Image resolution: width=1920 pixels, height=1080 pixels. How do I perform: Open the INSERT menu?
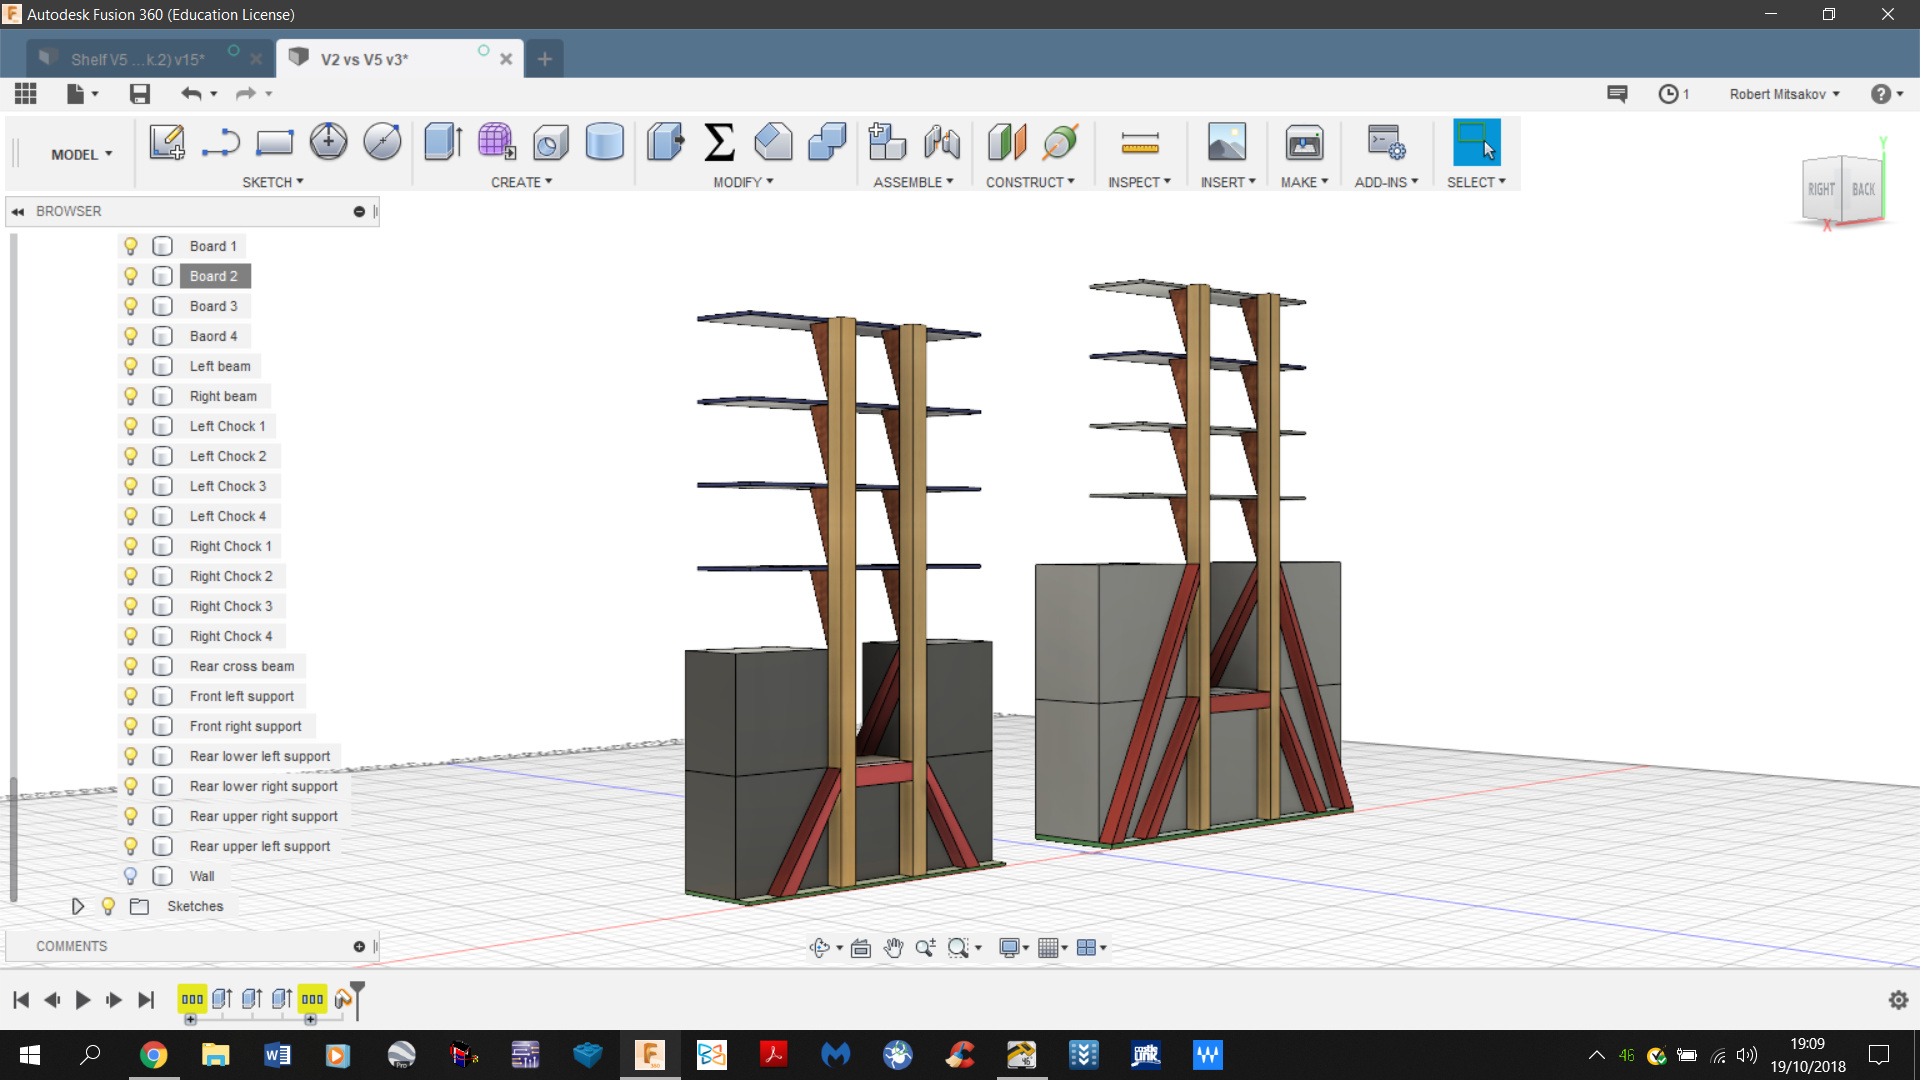pyautogui.click(x=1227, y=182)
